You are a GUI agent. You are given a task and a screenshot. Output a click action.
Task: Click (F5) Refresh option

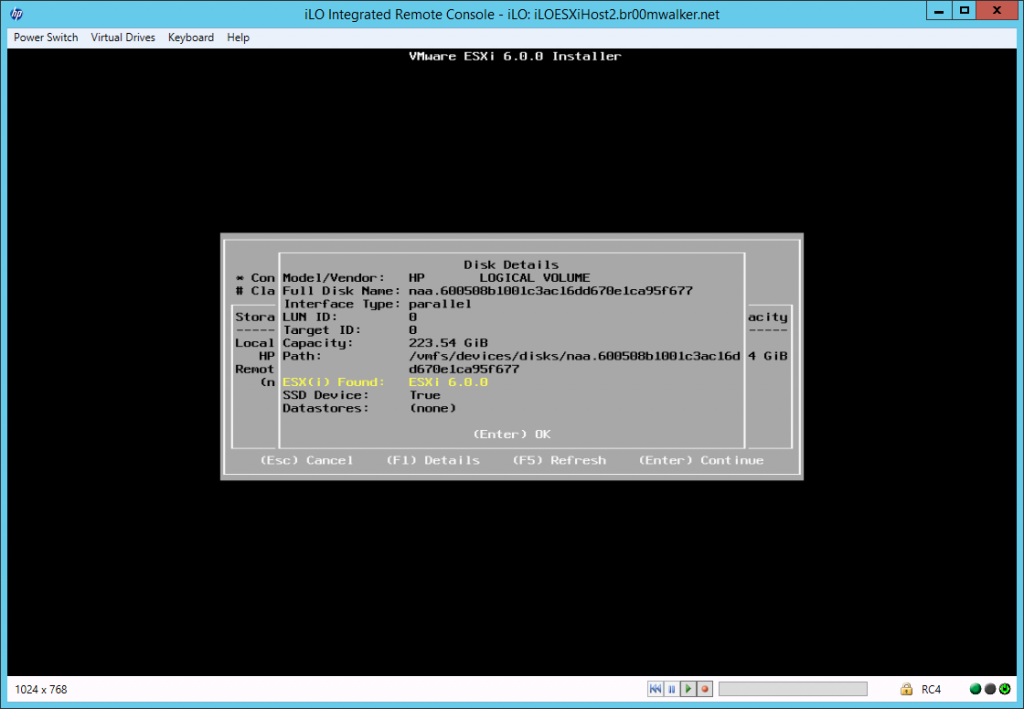(559, 460)
